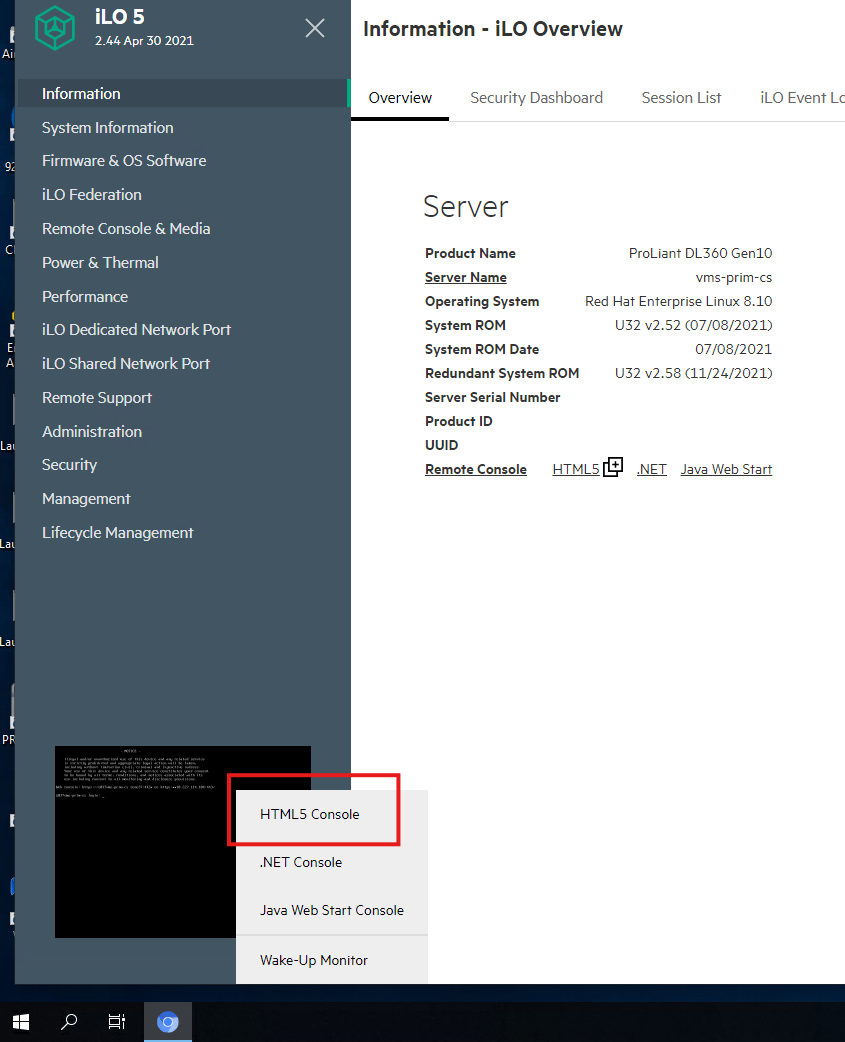Click the remote console thumbnail preview
The width and height of the screenshot is (845, 1042).
145,841
